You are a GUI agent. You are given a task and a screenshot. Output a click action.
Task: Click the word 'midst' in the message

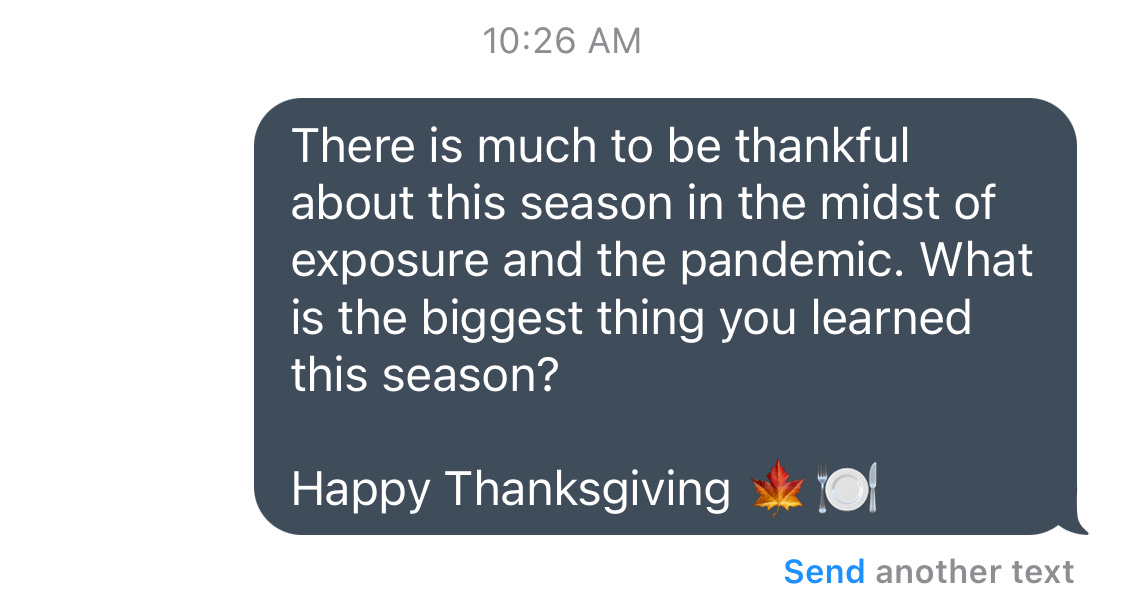pyautogui.click(x=880, y=203)
